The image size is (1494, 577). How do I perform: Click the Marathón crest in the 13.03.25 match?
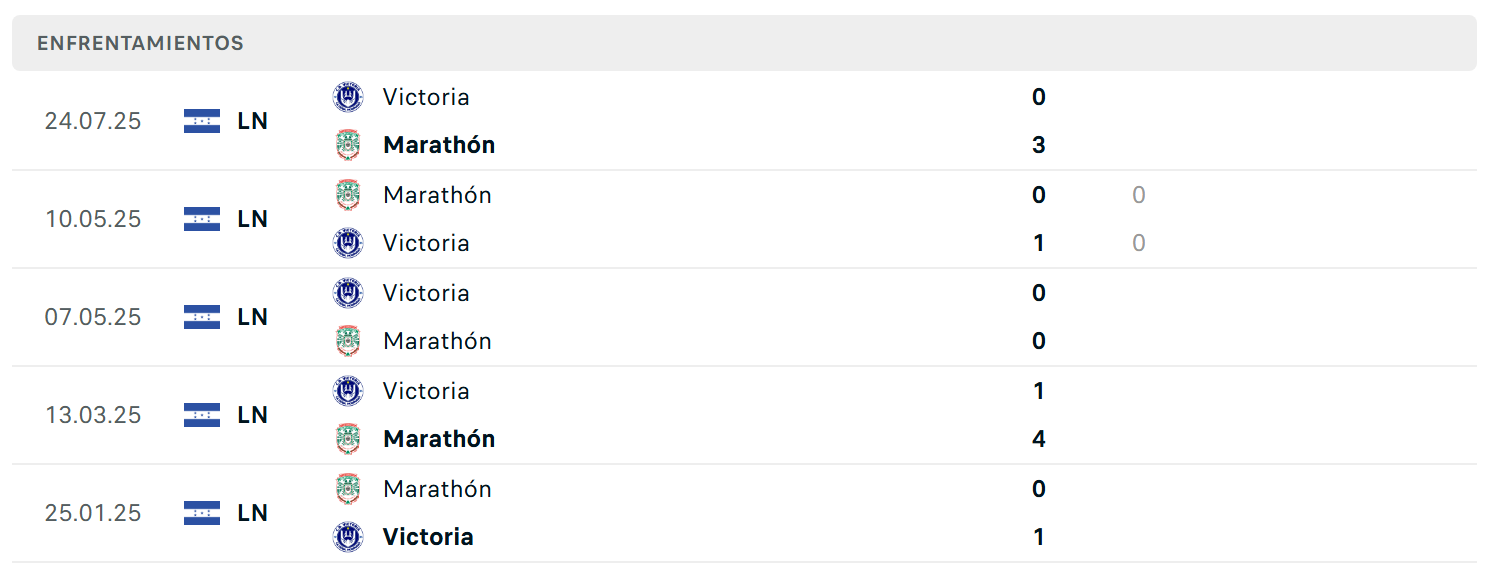348,439
